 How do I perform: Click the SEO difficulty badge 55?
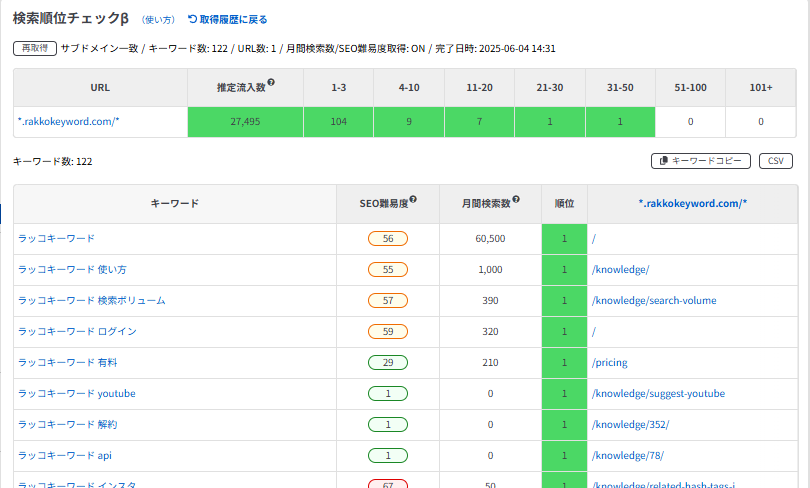coord(388,270)
